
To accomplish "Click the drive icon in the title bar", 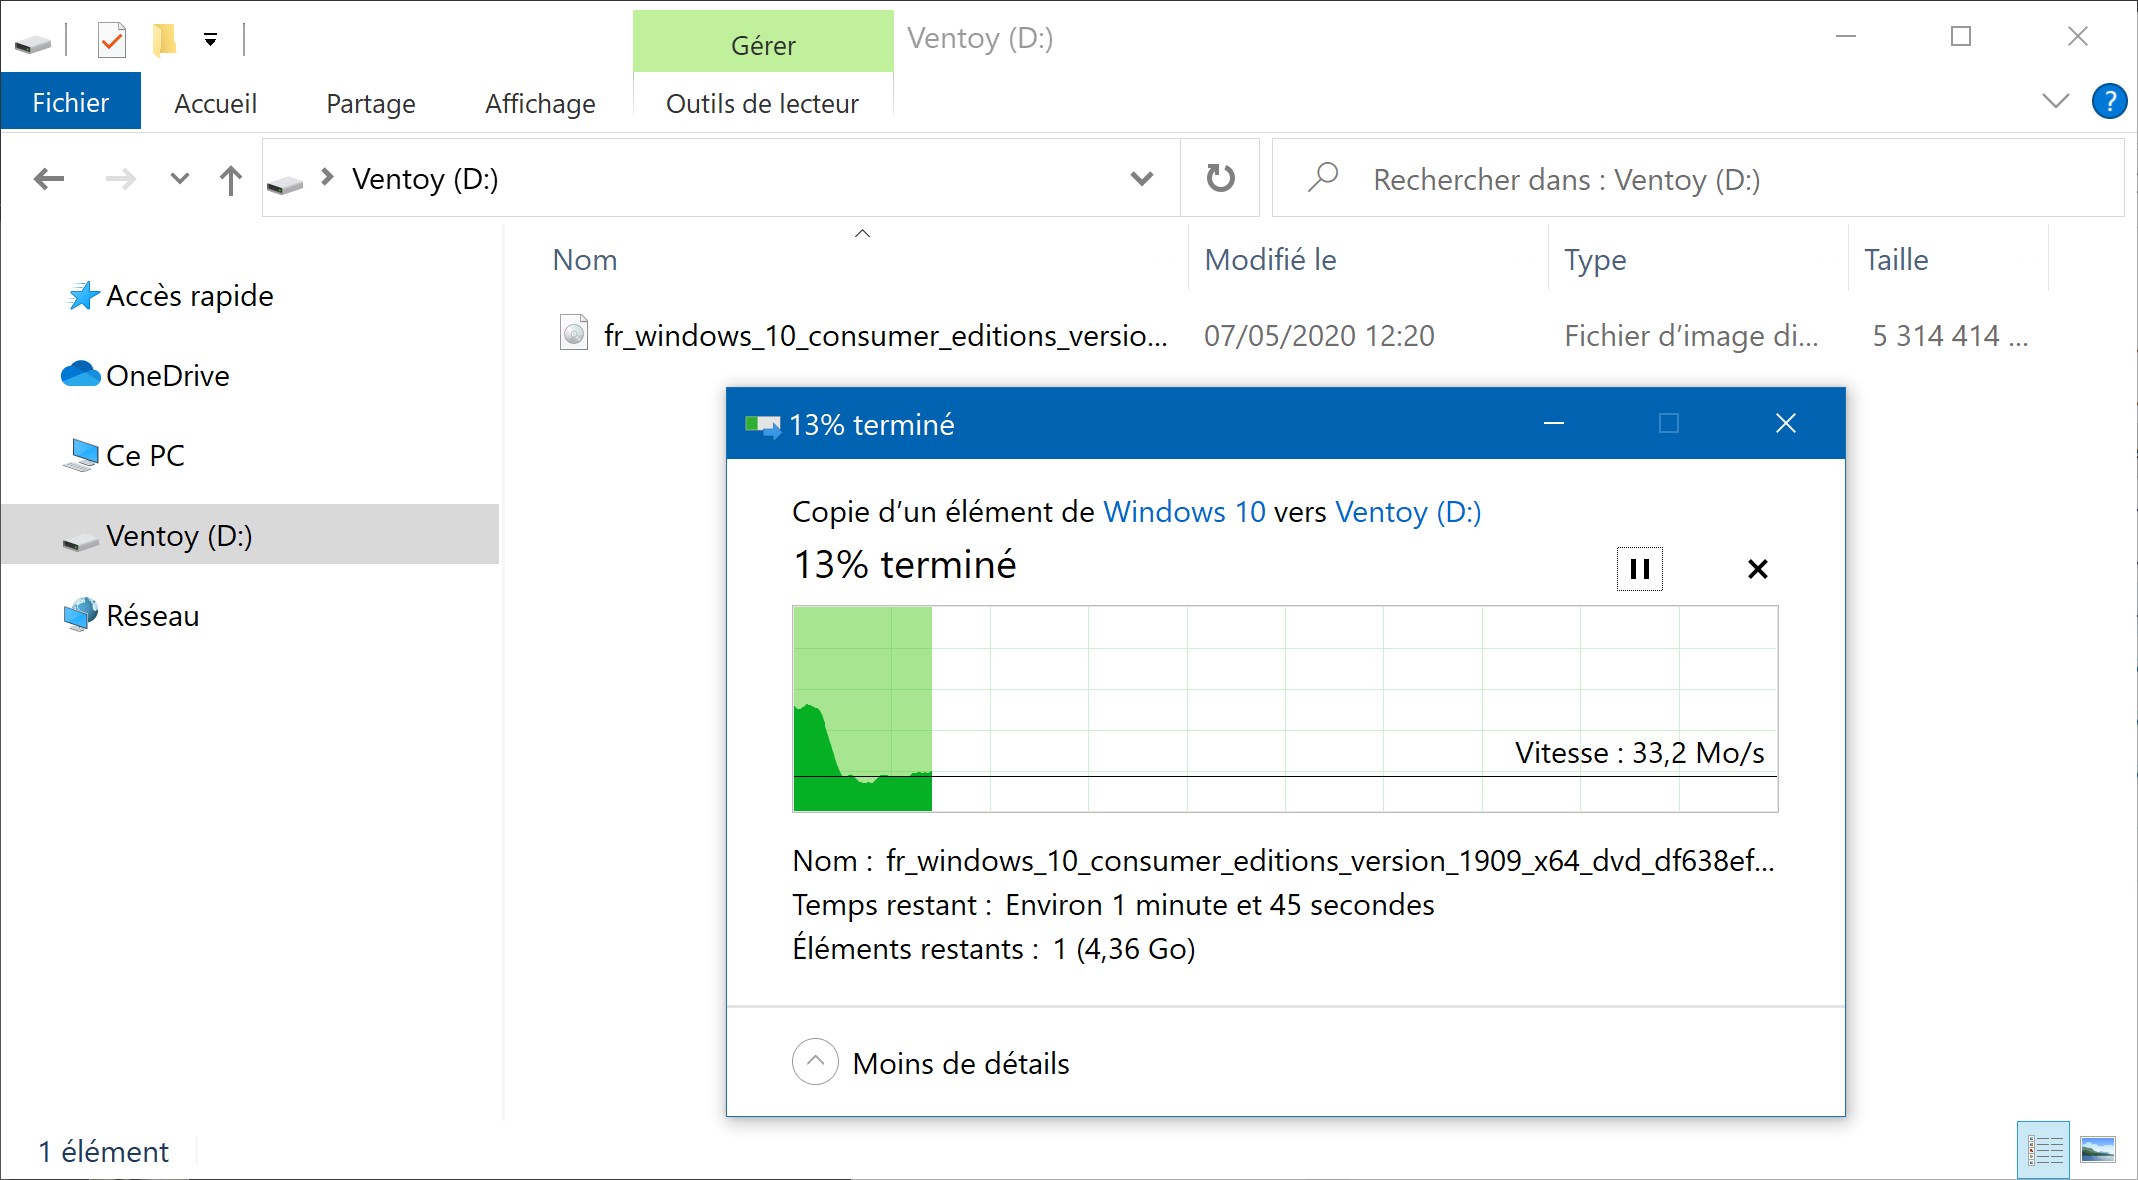I will [33, 42].
